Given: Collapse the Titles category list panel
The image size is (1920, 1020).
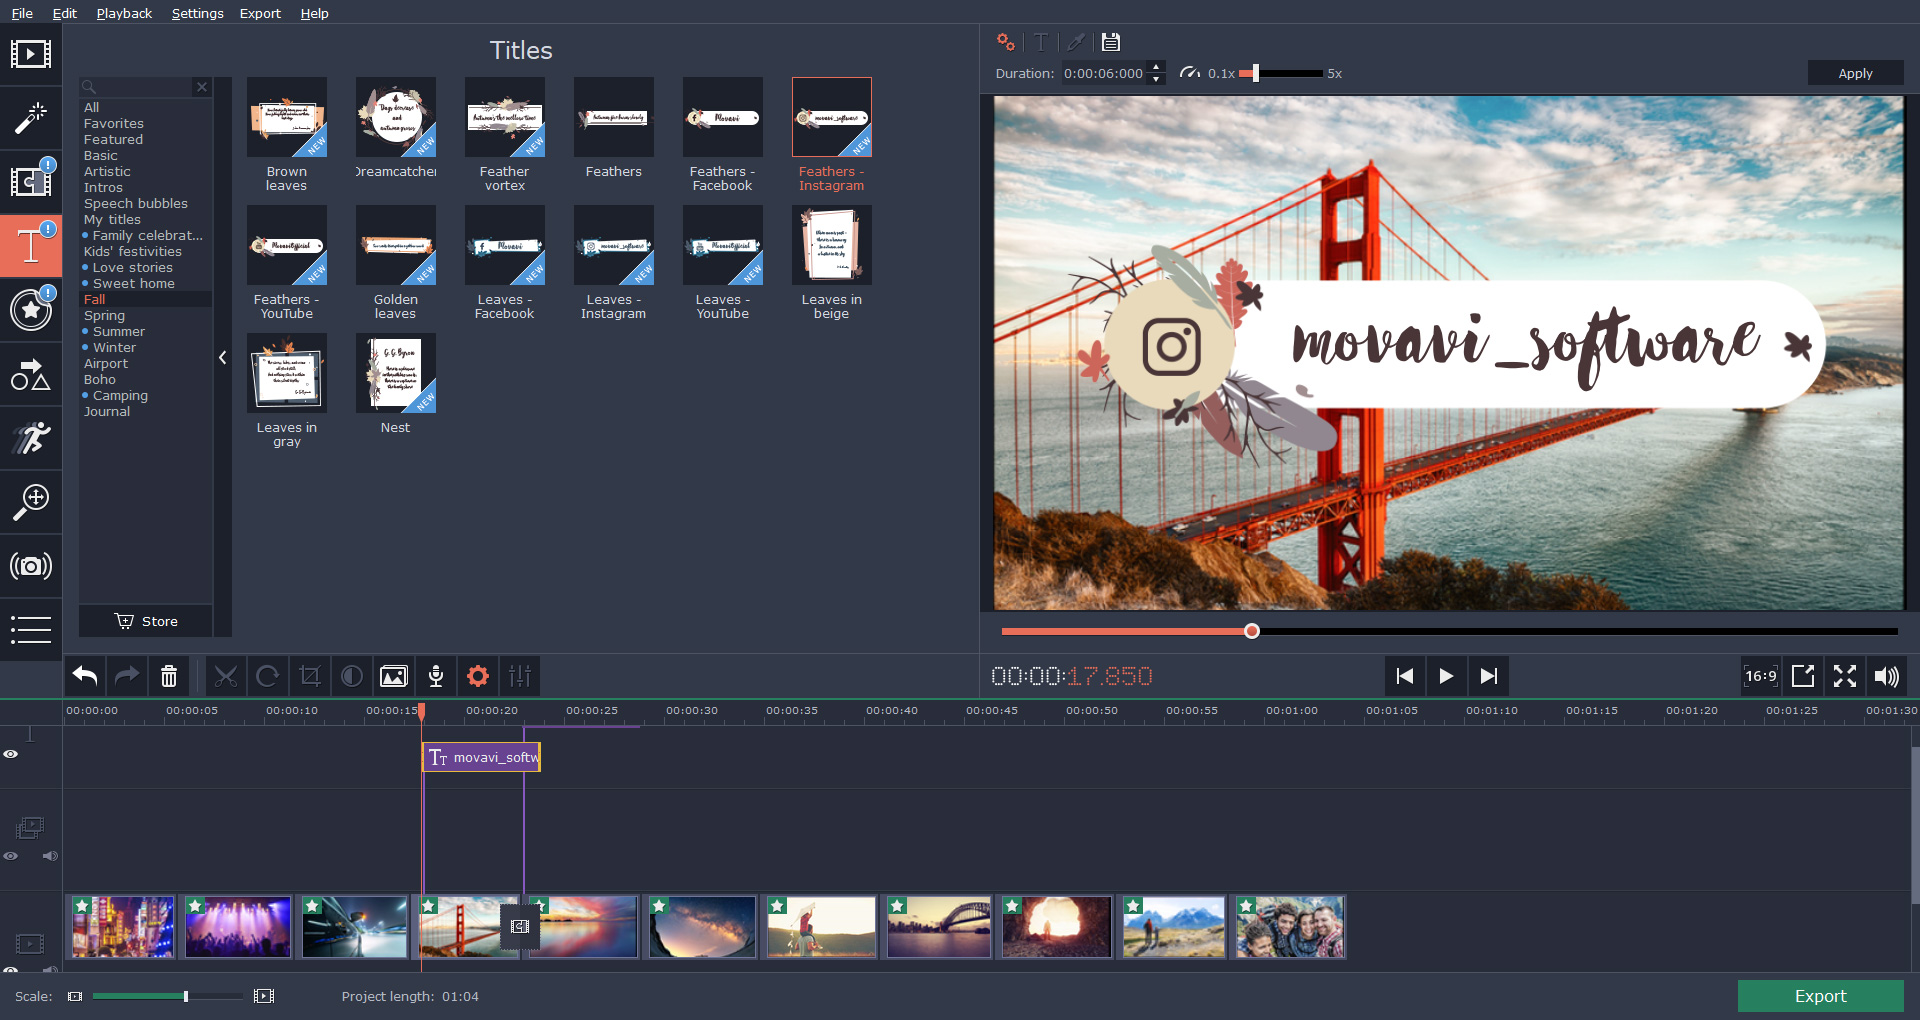Looking at the screenshot, I should [x=222, y=357].
